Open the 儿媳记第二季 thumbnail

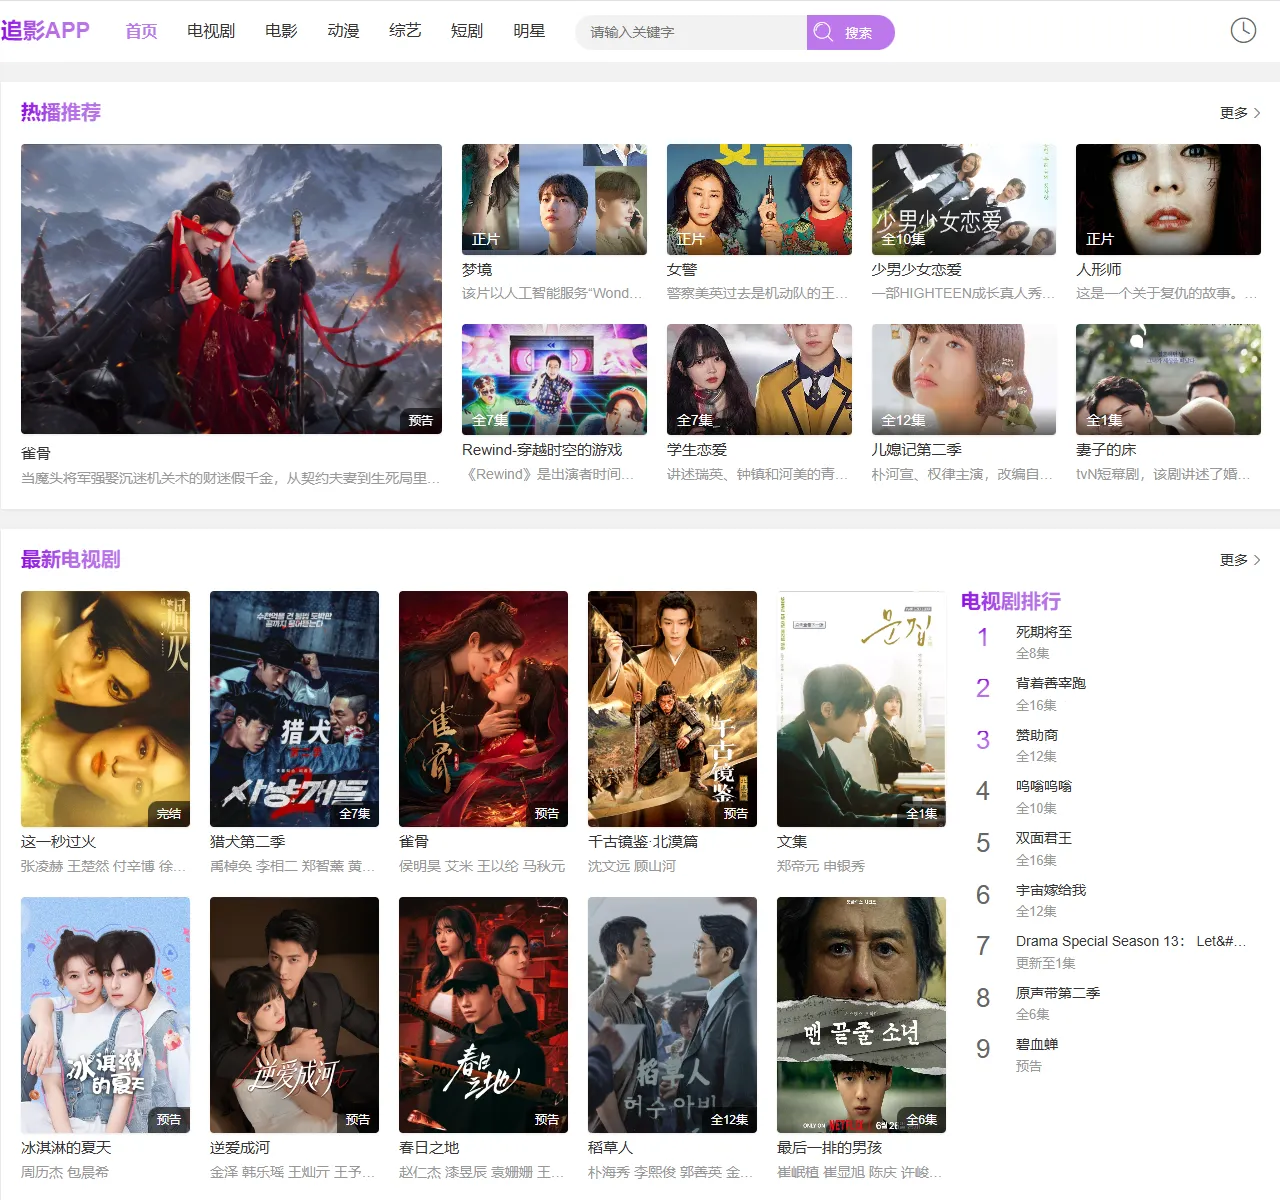[x=964, y=379]
